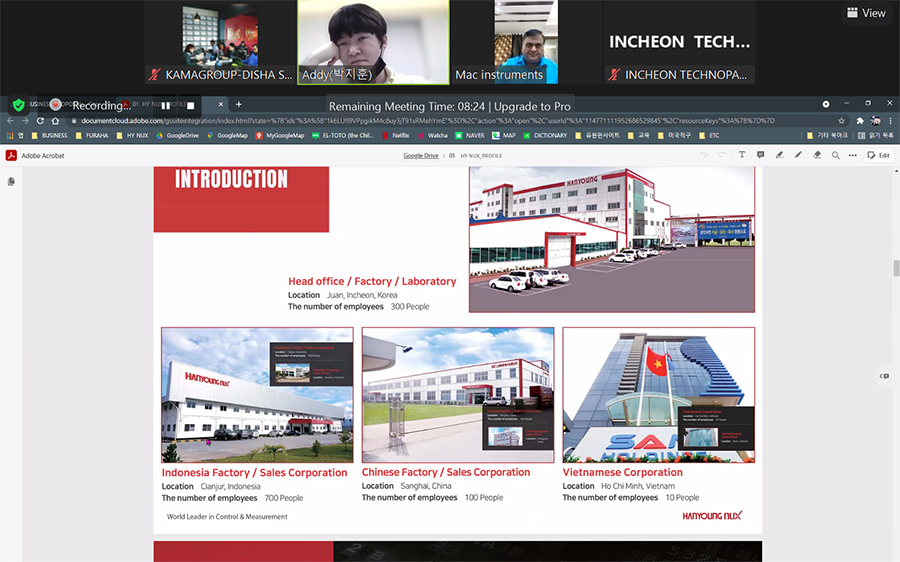This screenshot has width=900, height=562.
Task: Open the Watcha bookmark
Action: pyautogui.click(x=432, y=135)
